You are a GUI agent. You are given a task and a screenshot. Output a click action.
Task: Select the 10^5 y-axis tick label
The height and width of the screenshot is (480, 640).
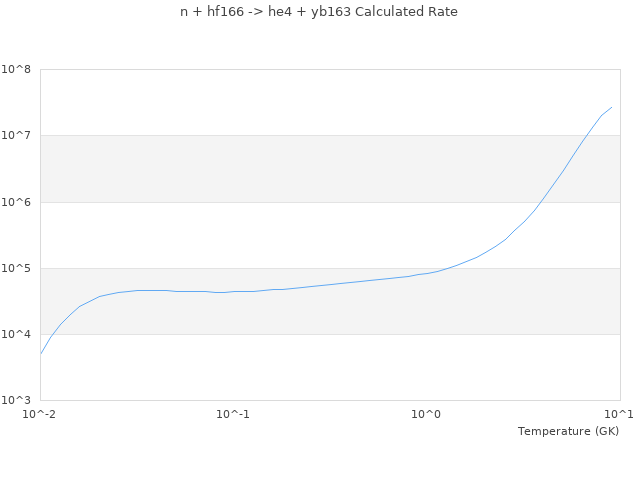pos(16,268)
